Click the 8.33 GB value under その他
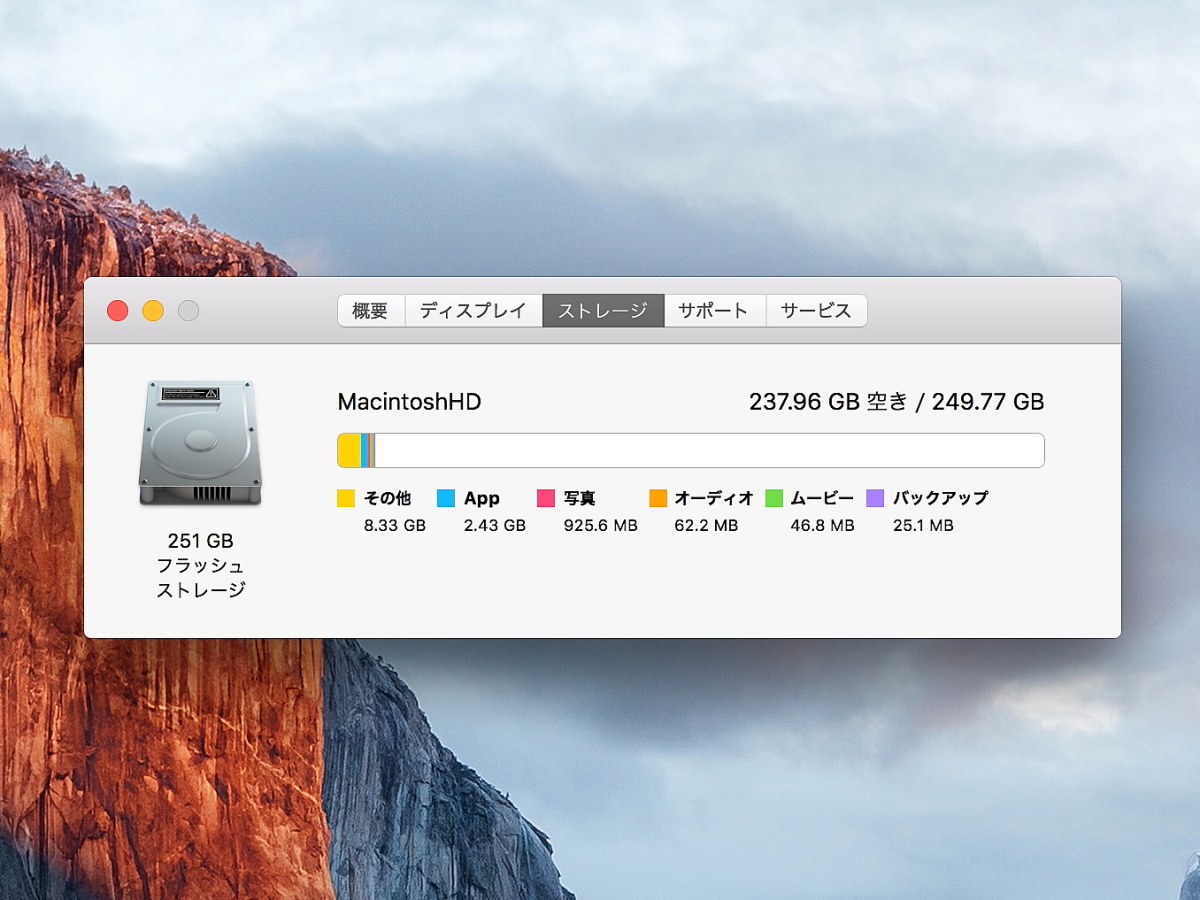Image resolution: width=1200 pixels, height=900 pixels. point(395,525)
